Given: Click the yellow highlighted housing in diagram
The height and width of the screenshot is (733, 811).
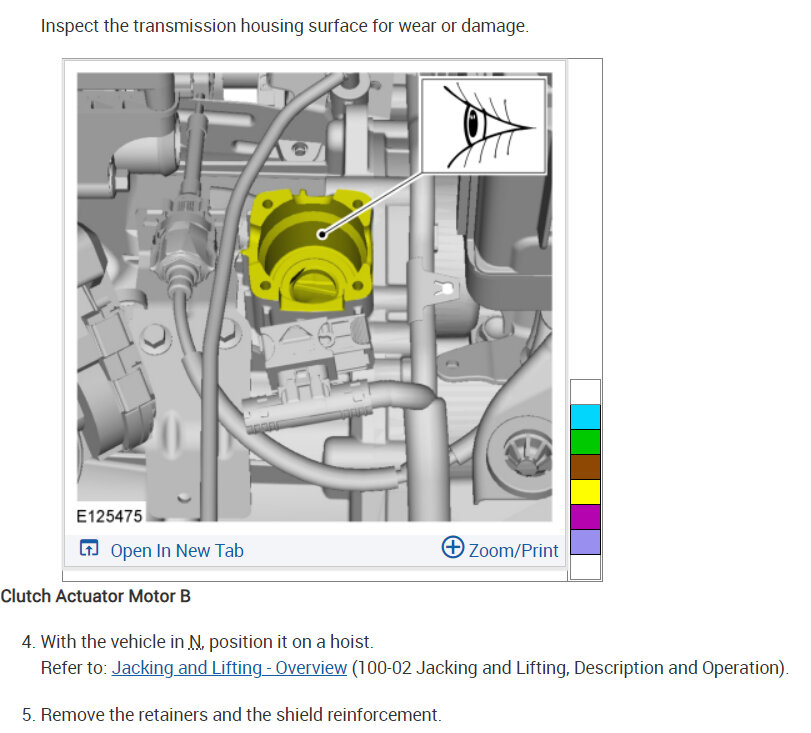Looking at the screenshot, I should (310, 251).
